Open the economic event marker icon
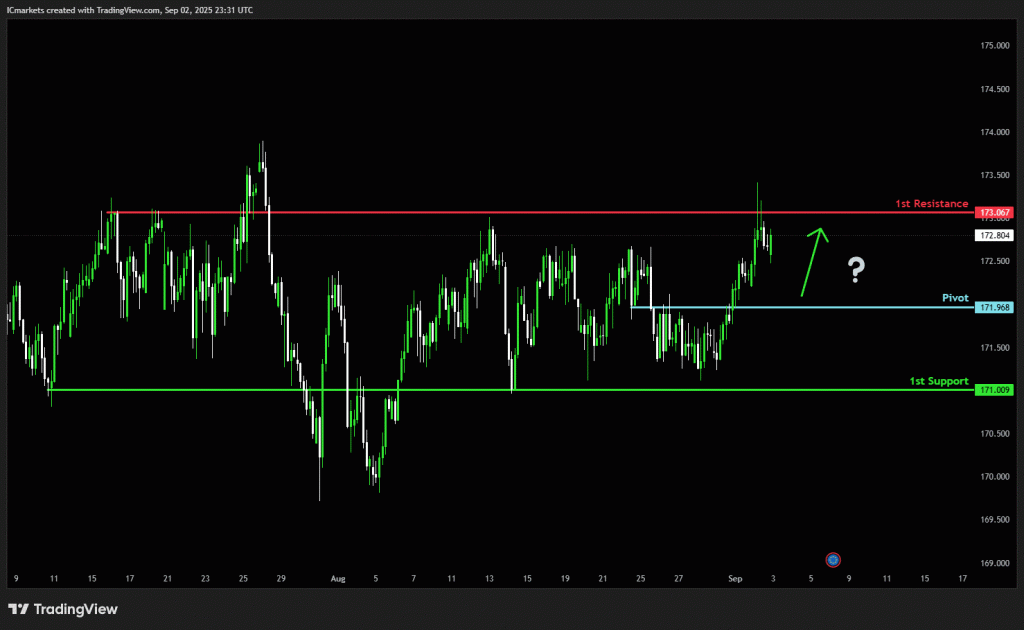 833,560
